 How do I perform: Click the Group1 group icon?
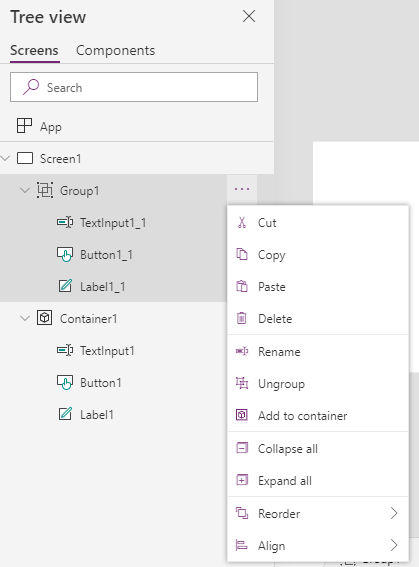[x=45, y=190]
